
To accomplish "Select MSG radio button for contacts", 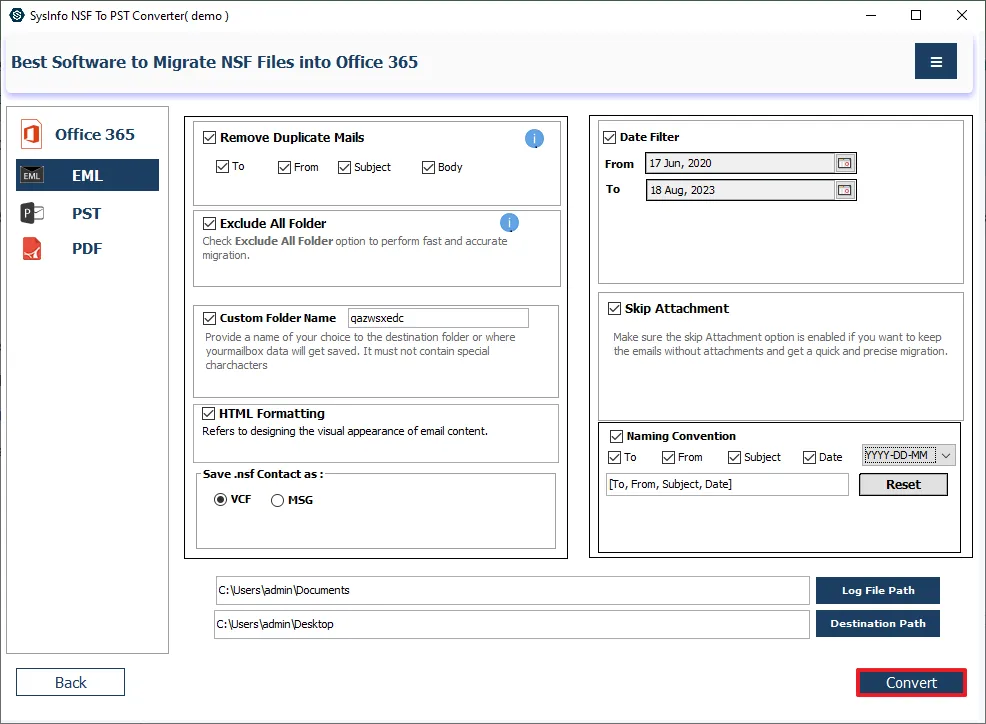I will tap(278, 500).
